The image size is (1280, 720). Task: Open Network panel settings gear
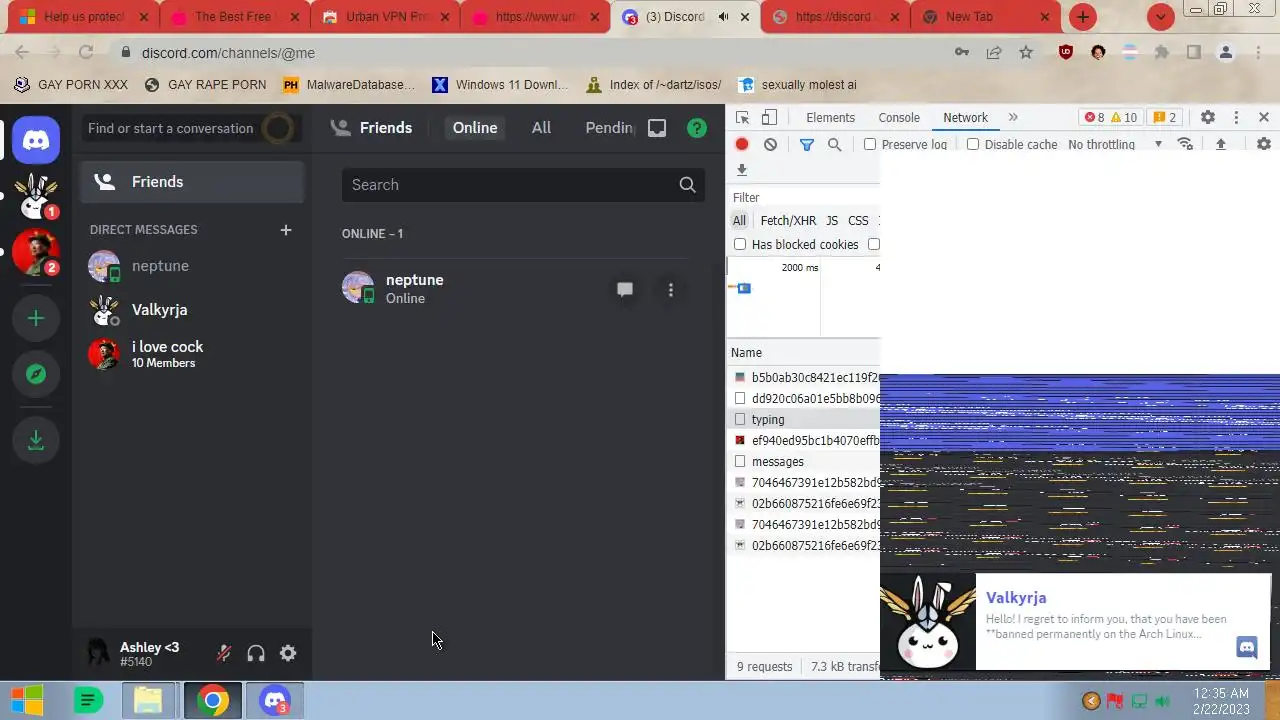point(1264,144)
